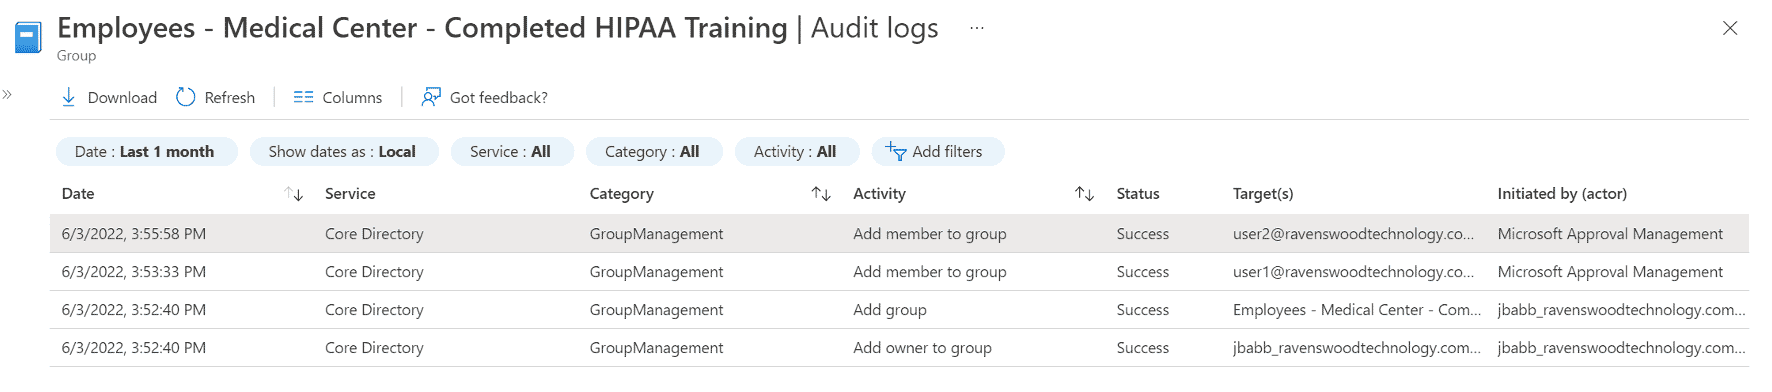Select the user2 Add member log row
This screenshot has width=1772, height=392.
tap(899, 234)
